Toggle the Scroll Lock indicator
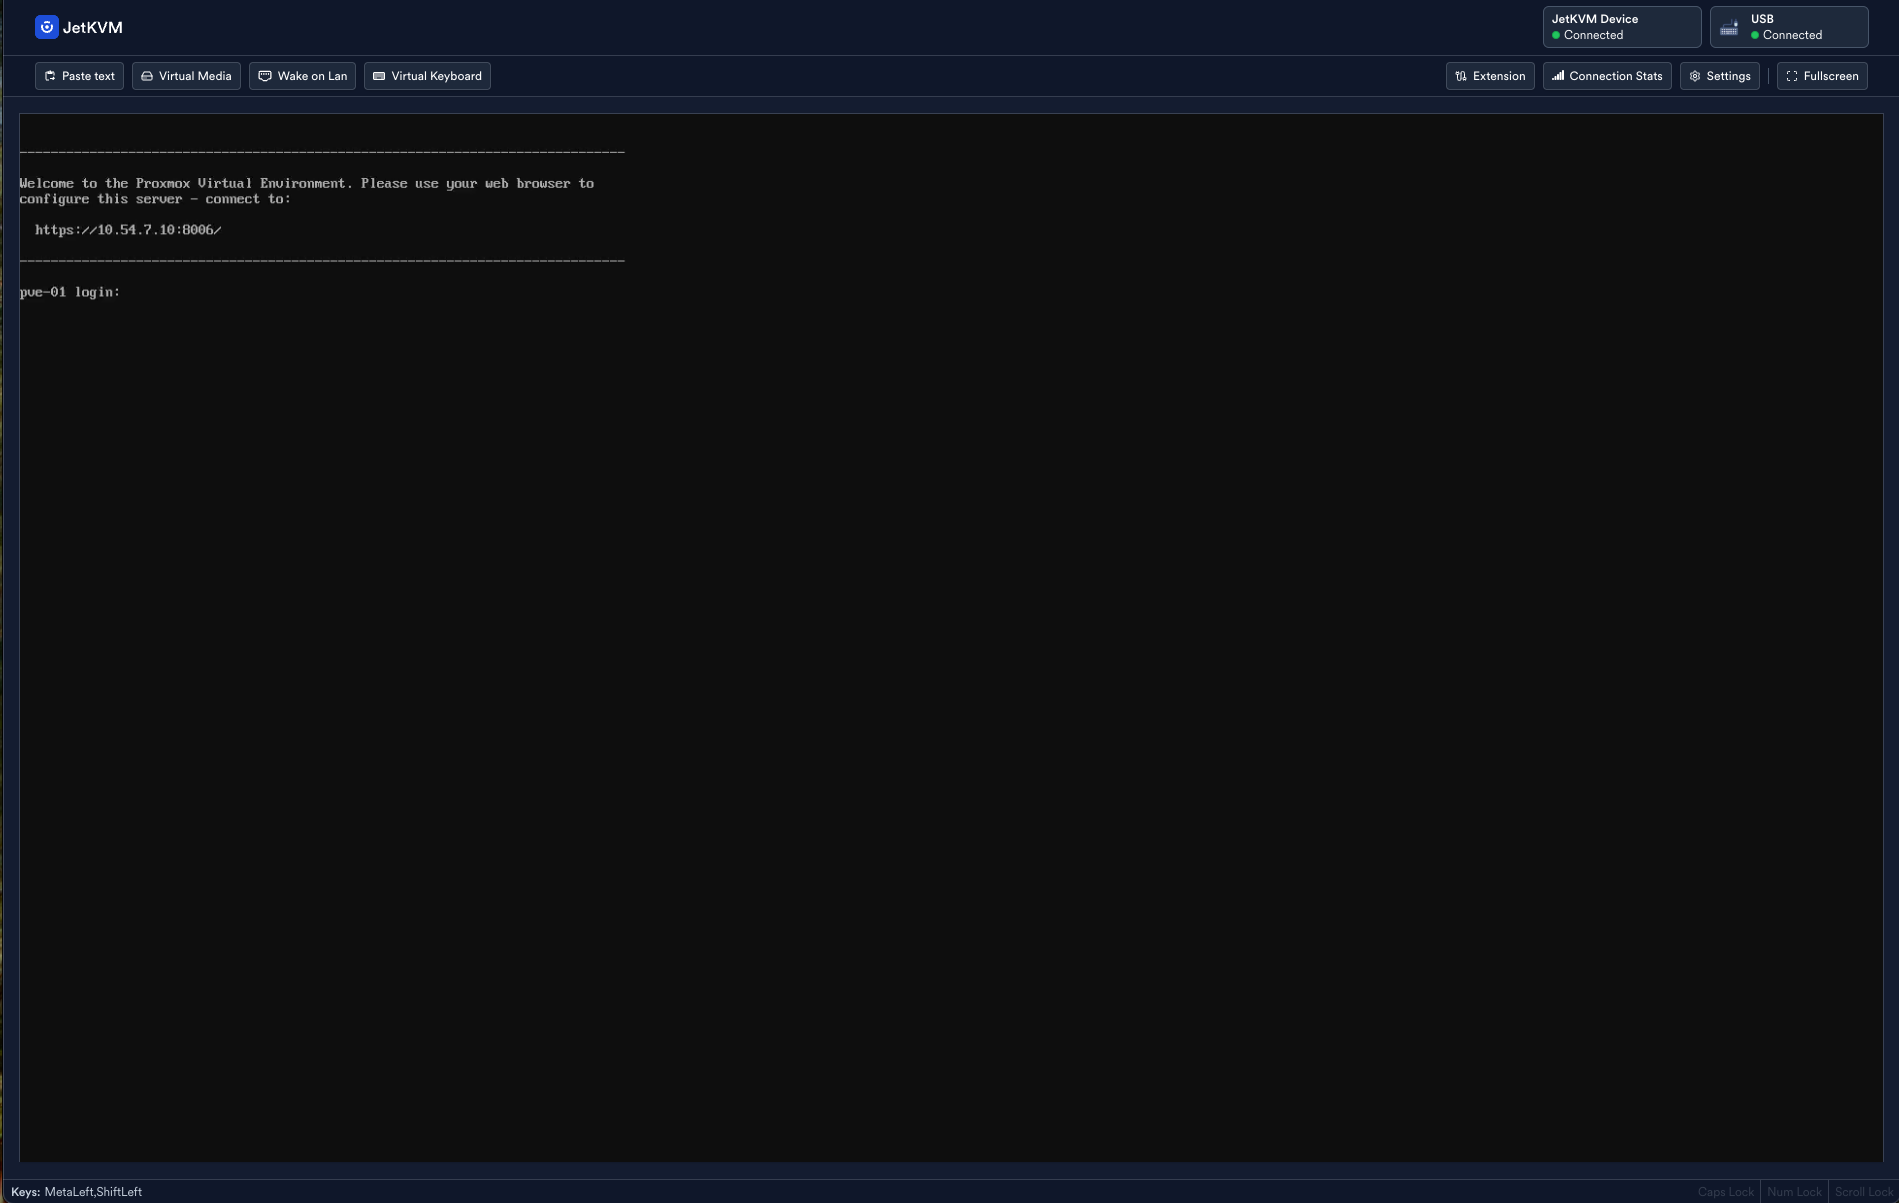This screenshot has width=1899, height=1203. [x=1864, y=1192]
